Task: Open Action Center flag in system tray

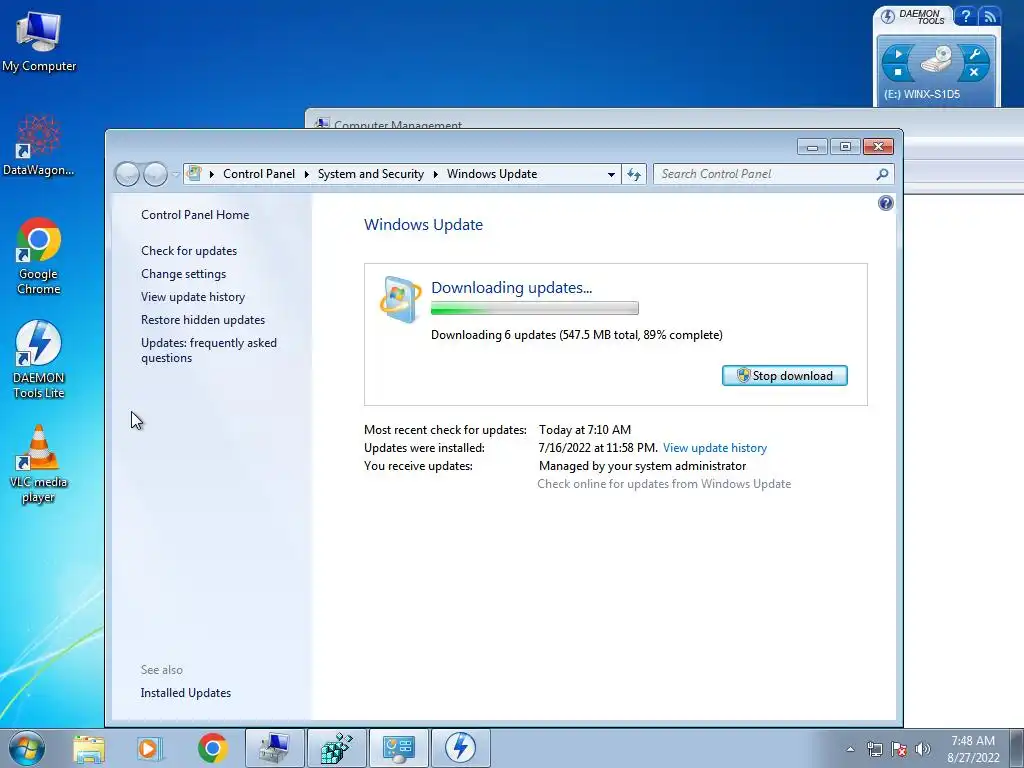Action: pyautogui.click(x=899, y=749)
